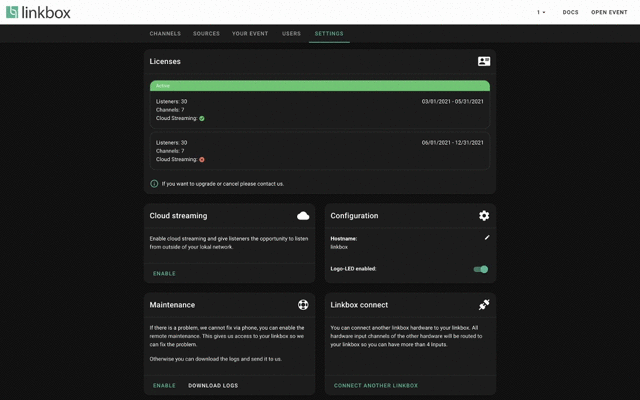Click the Linkbox connect plug icon
640x400 pixels.
click(484, 304)
